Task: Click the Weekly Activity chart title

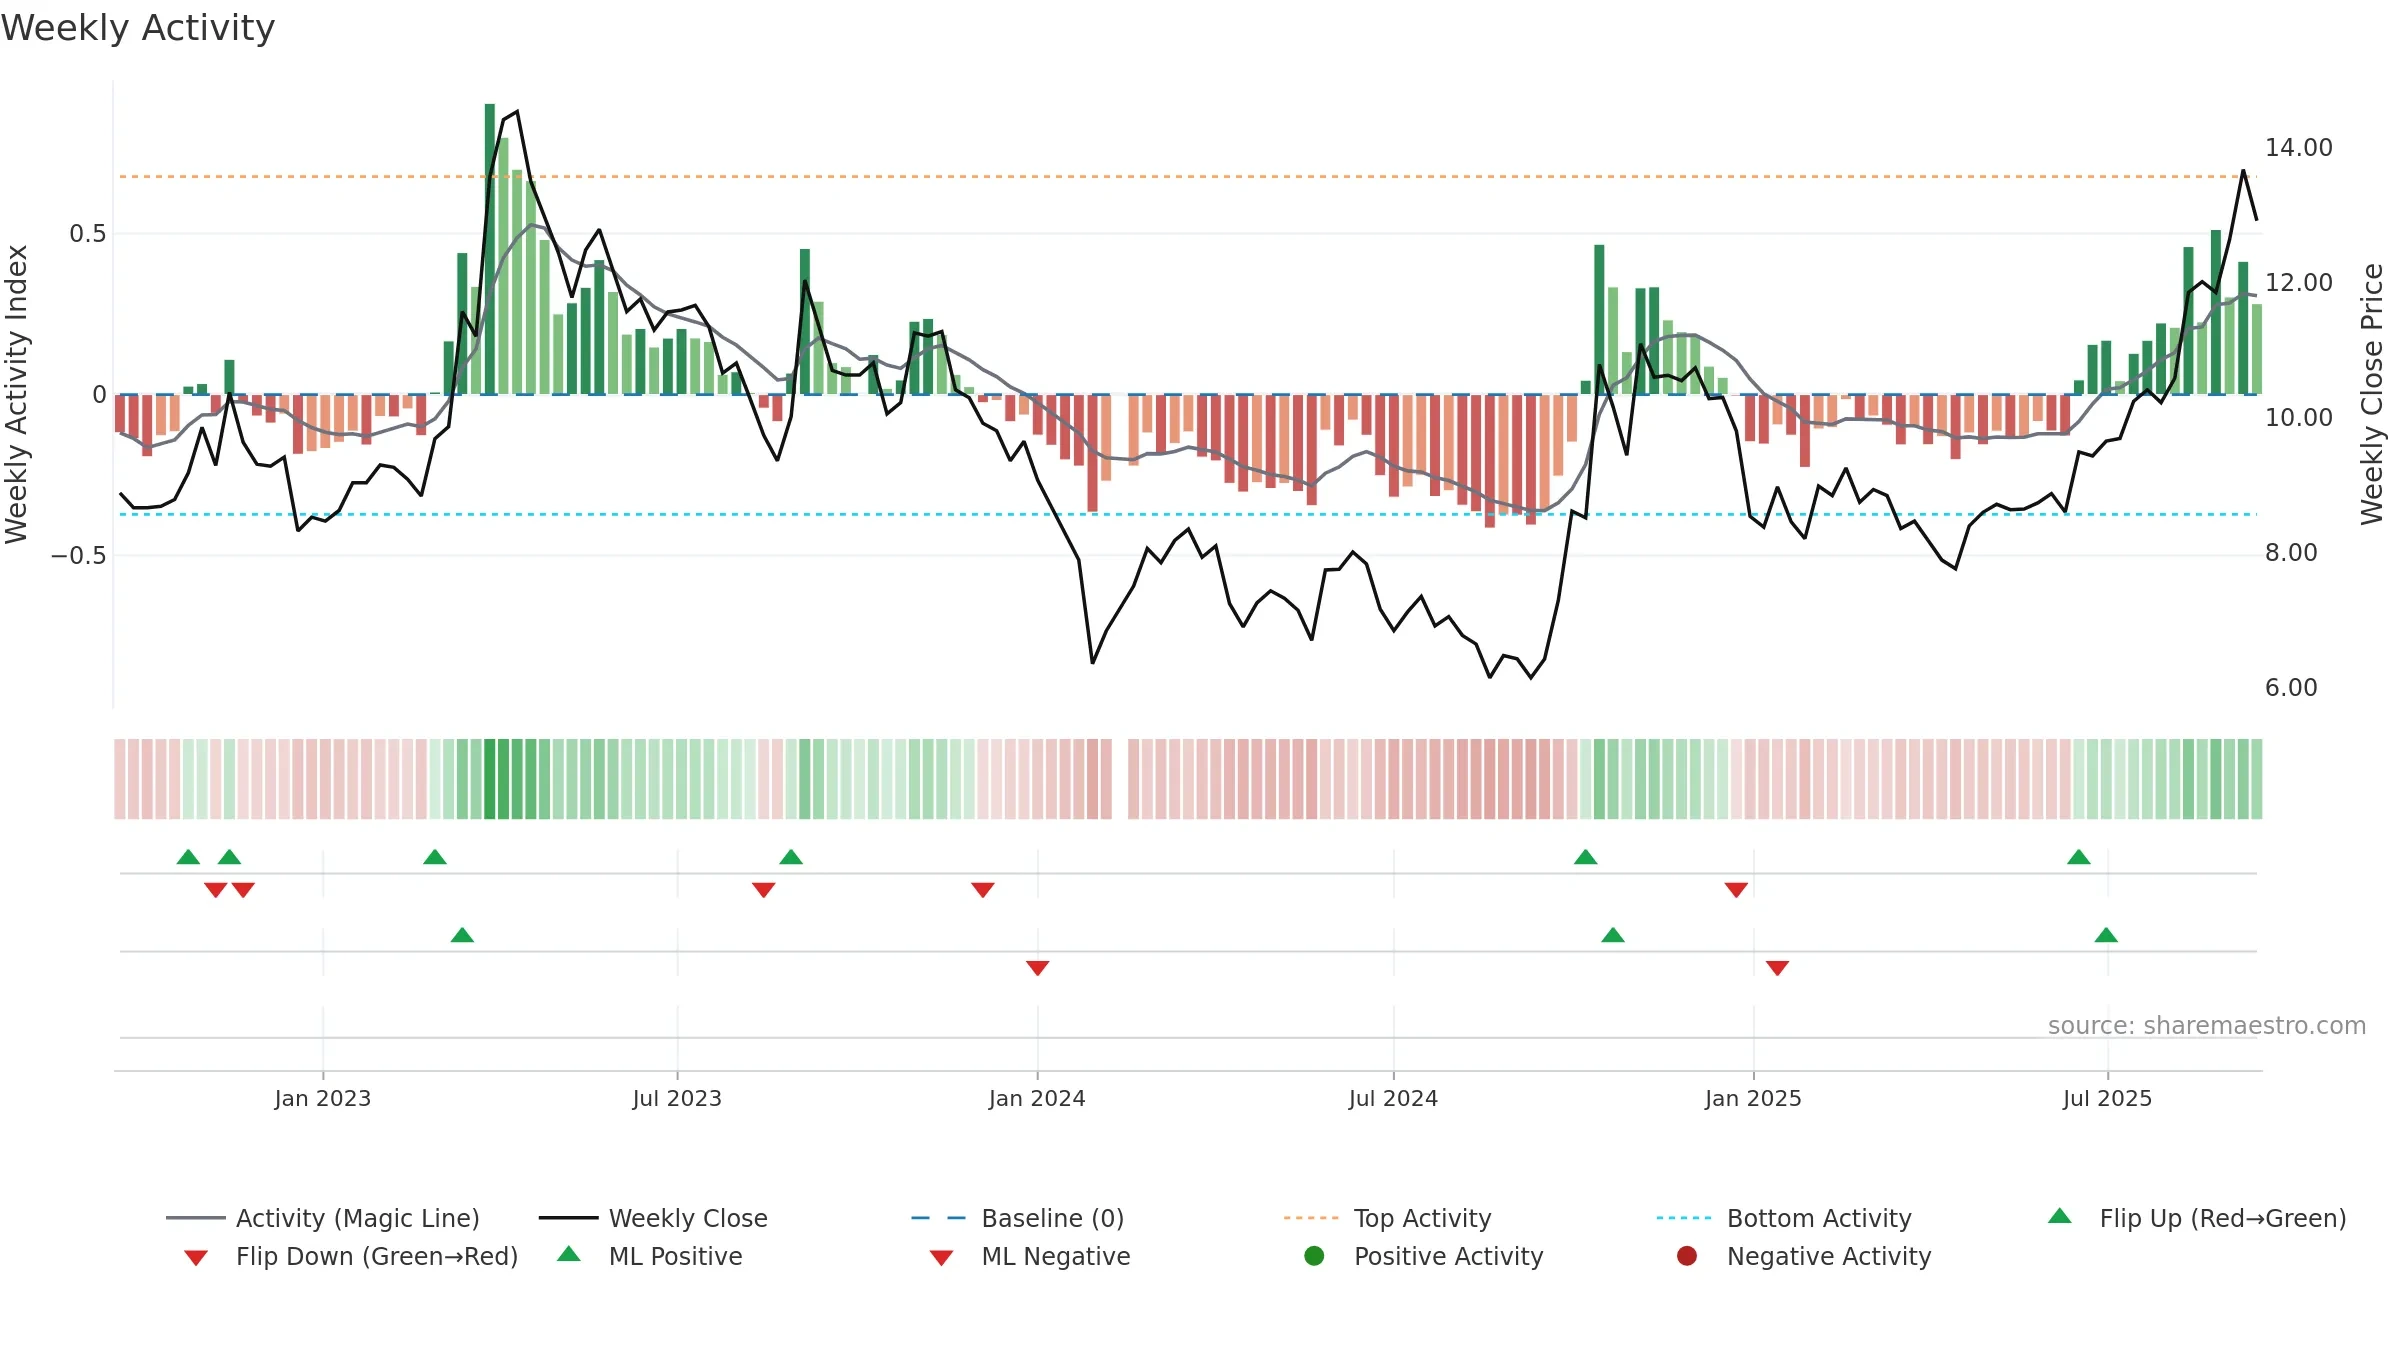Action: (138, 28)
